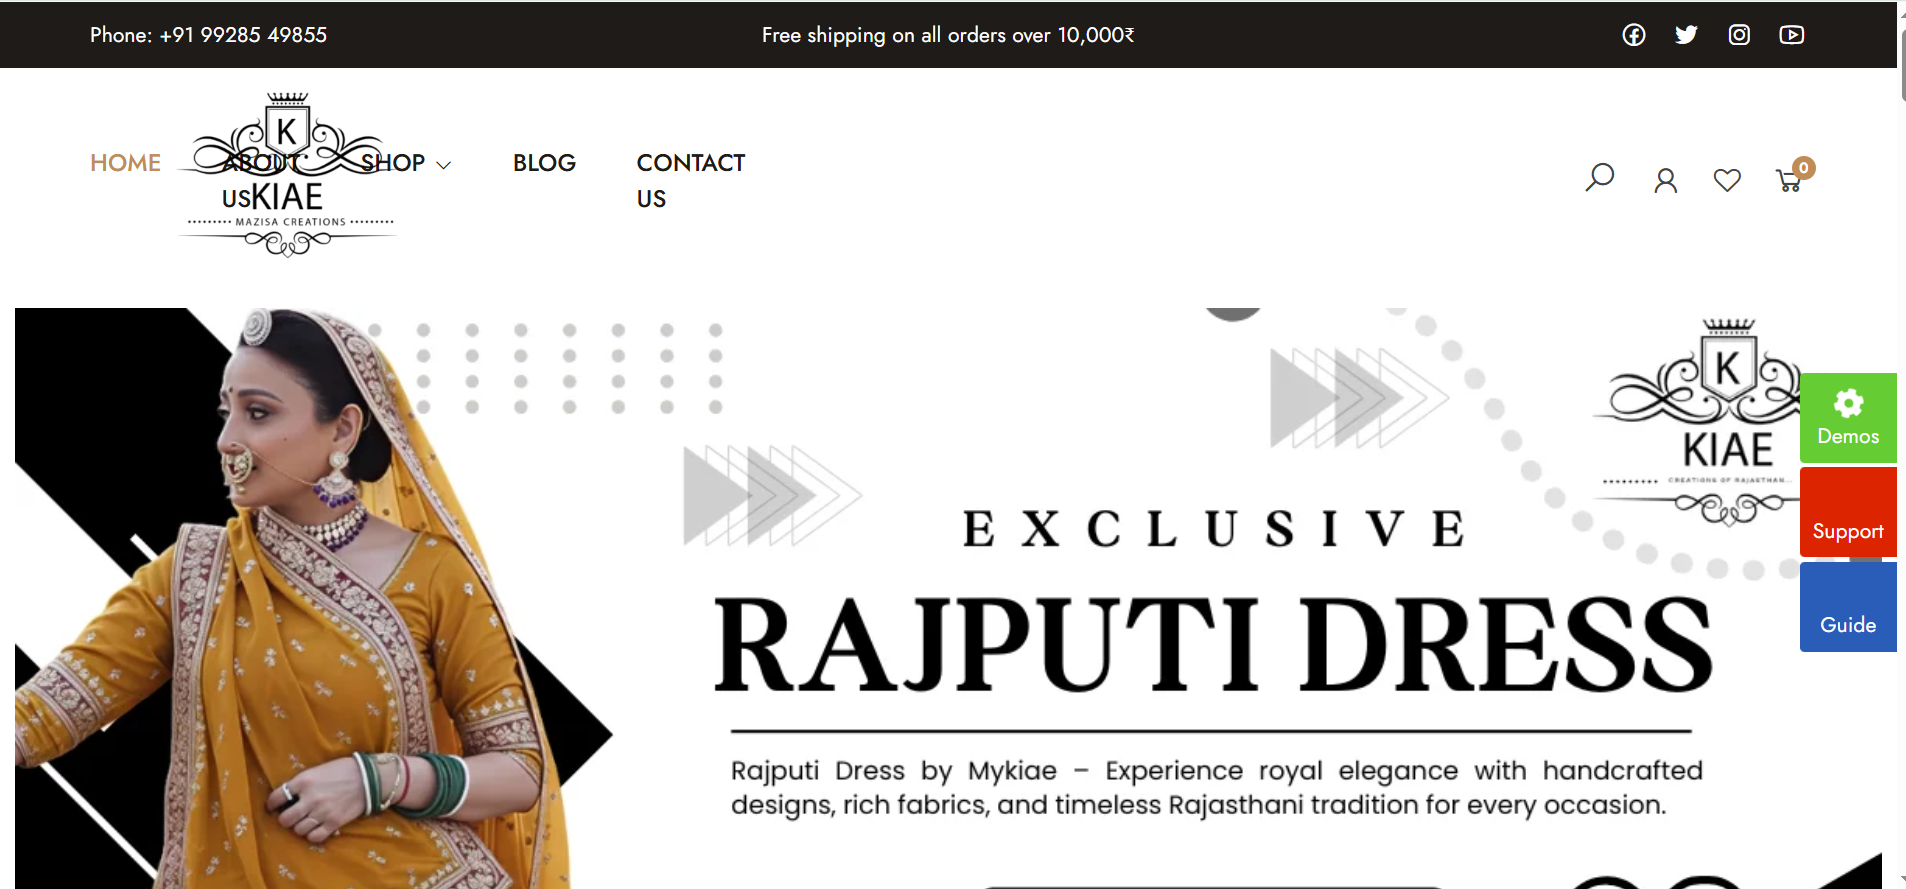Image resolution: width=1906 pixels, height=889 pixels.
Task: Expand the SHOP dropdown chevron
Action: (x=444, y=165)
